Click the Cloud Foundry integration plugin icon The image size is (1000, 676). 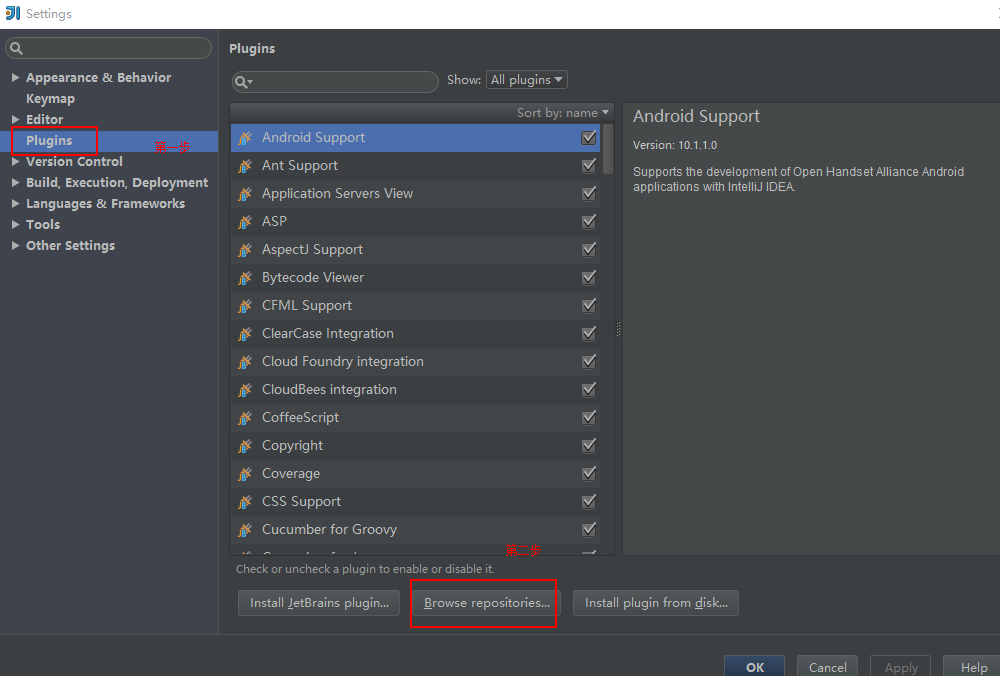[x=245, y=362]
